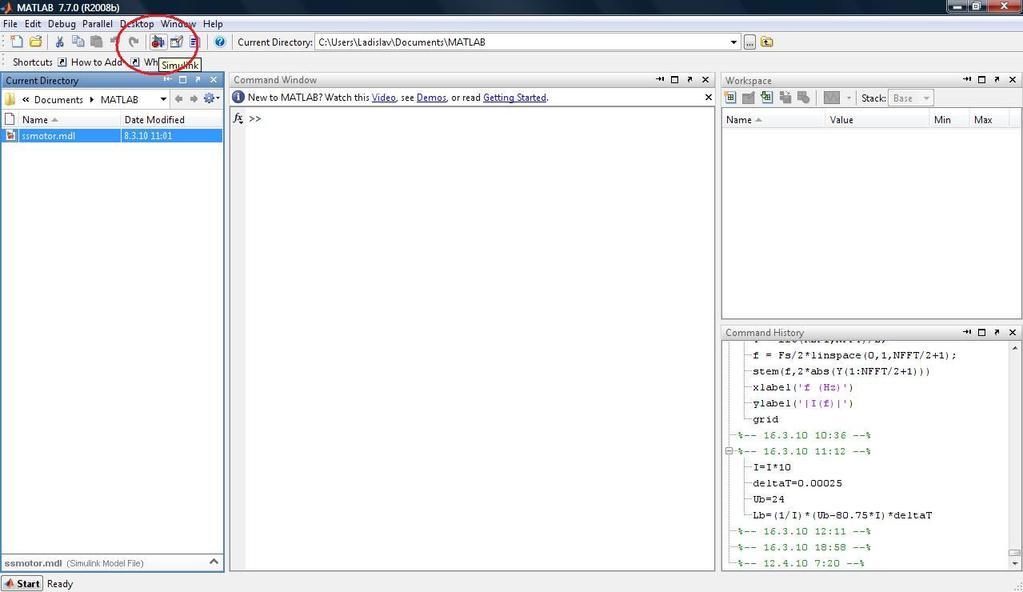Show hidden parent folders with « chevron

(x=25, y=99)
